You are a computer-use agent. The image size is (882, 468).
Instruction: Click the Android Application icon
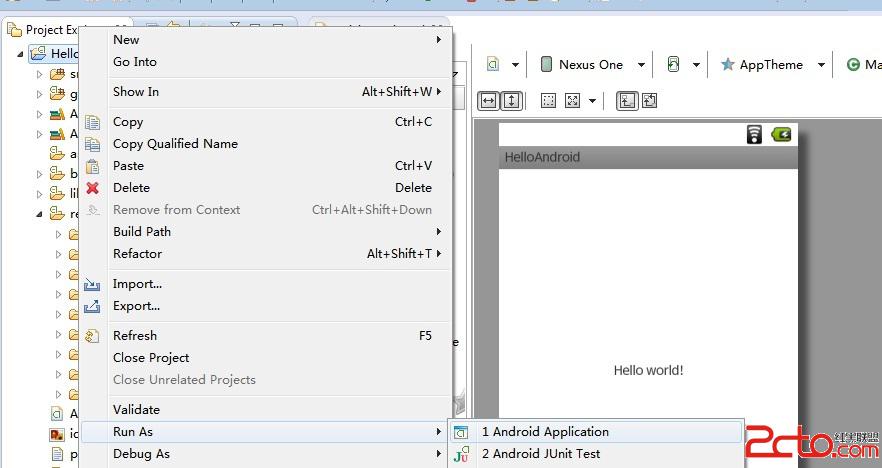pyautogui.click(x=461, y=432)
